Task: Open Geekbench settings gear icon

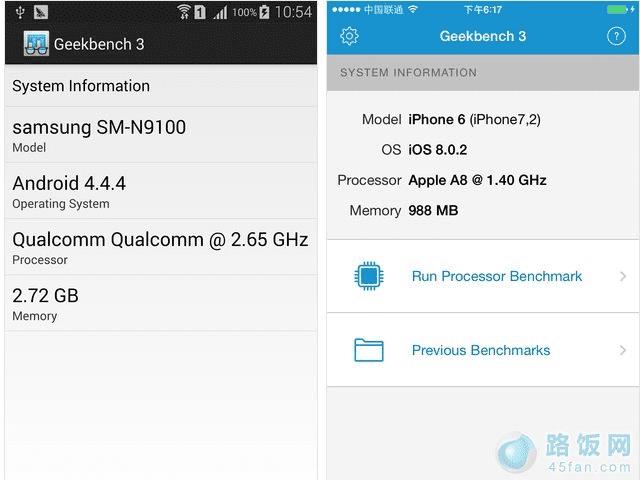Action: tap(349, 36)
